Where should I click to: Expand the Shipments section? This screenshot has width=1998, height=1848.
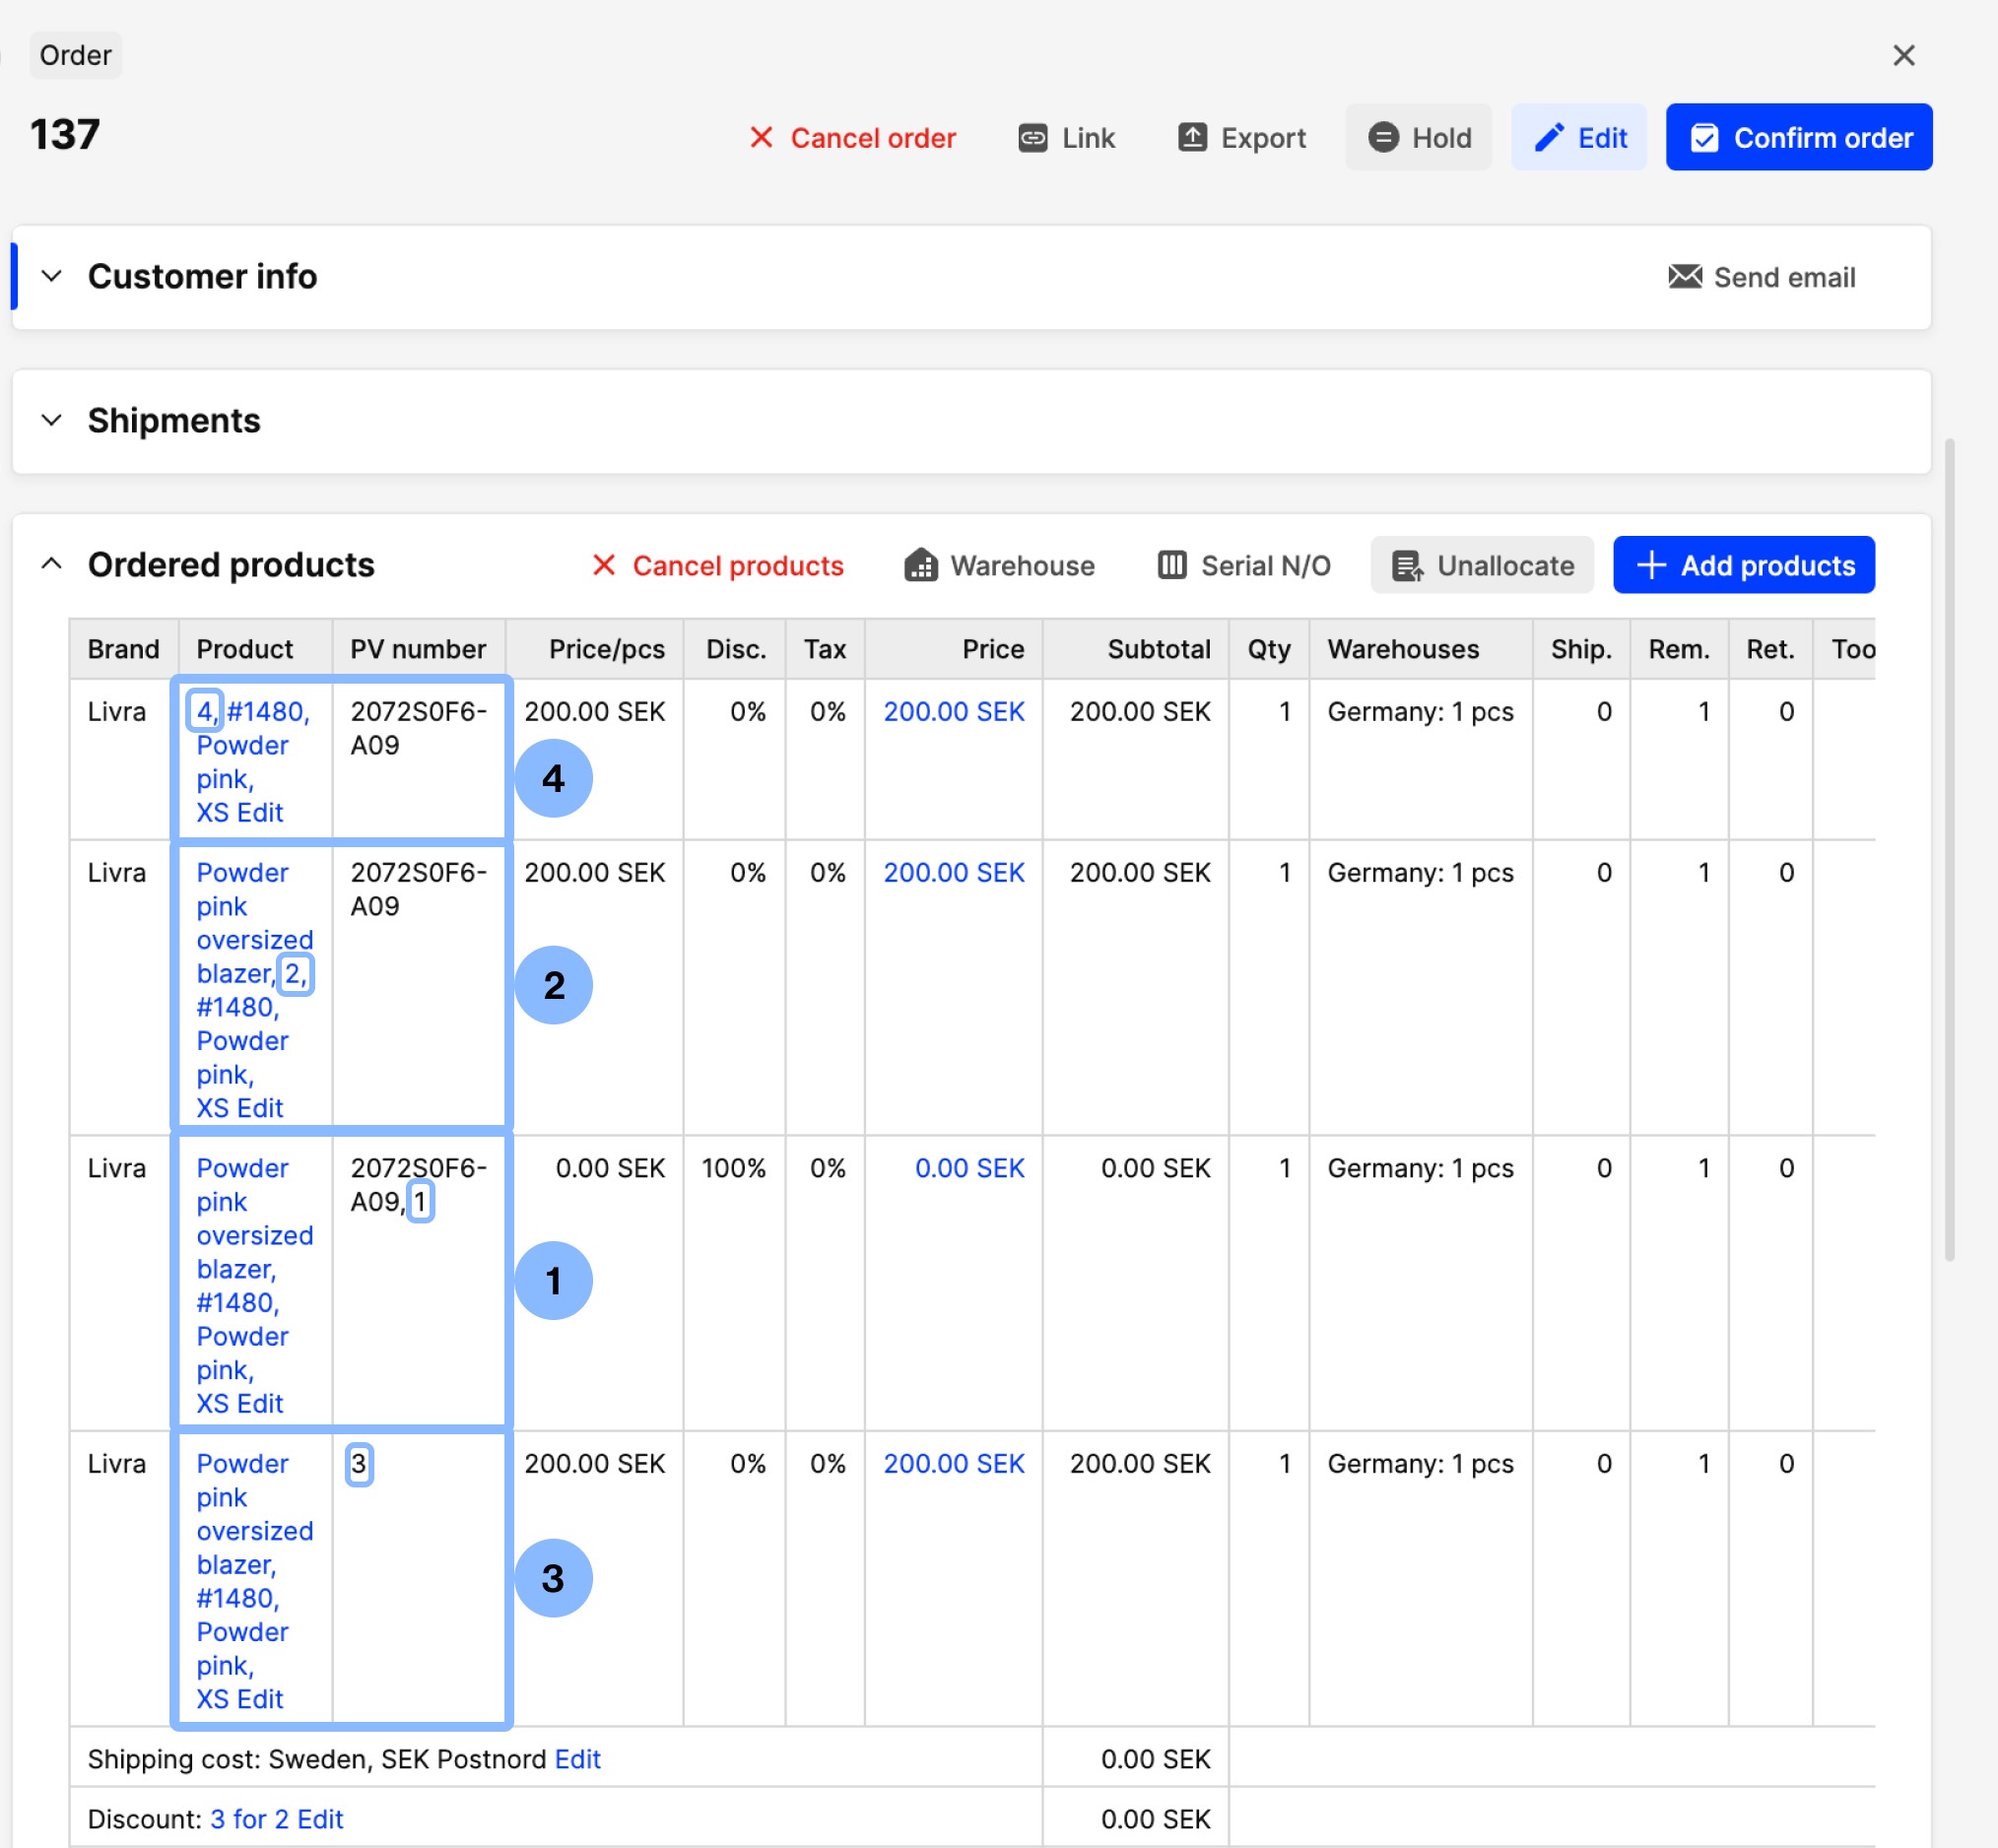pos(52,420)
